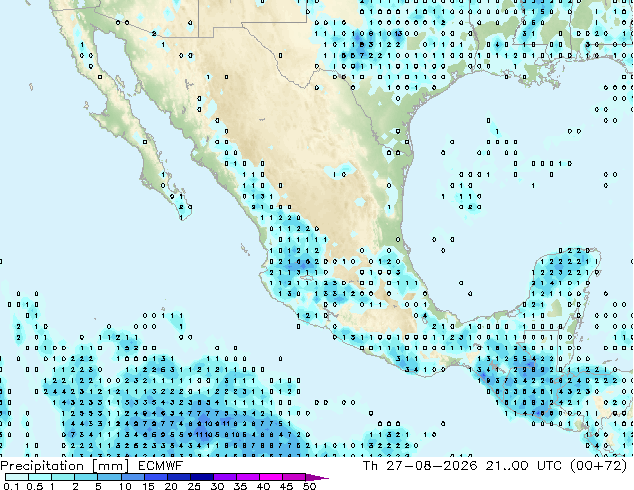Click the 40–45 mm magenta legend swatch
Image resolution: width=634 pixels, height=490 pixels.
pyautogui.click(x=271, y=477)
